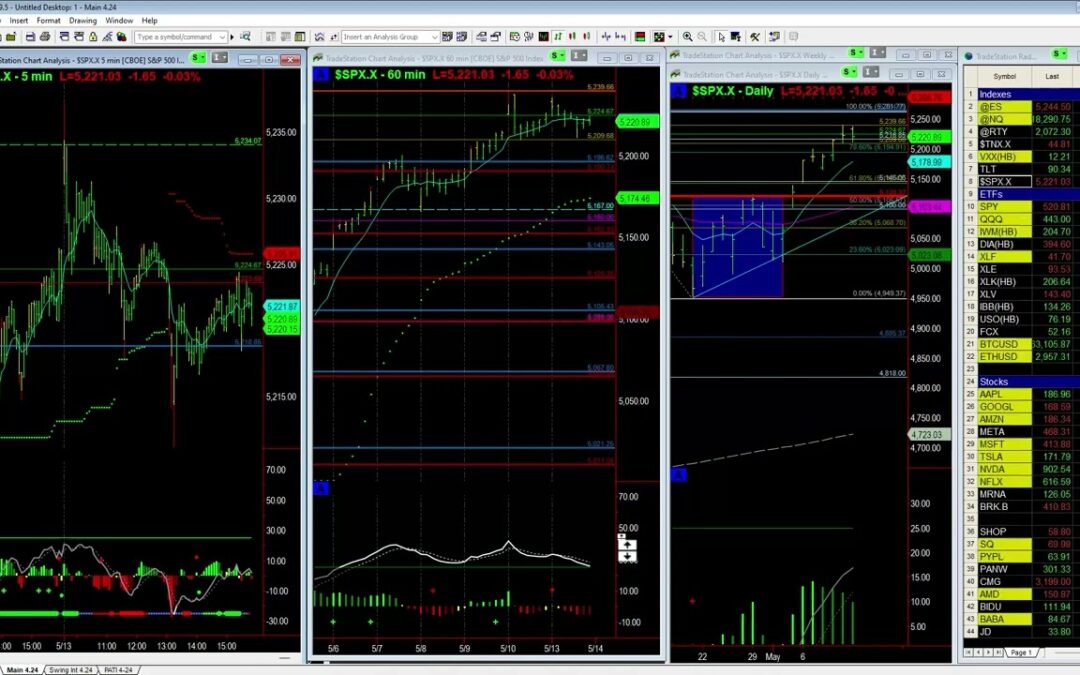Image resolution: width=1080 pixels, height=675 pixels.
Task: Click the Indexes group header row
Action: point(1022,94)
